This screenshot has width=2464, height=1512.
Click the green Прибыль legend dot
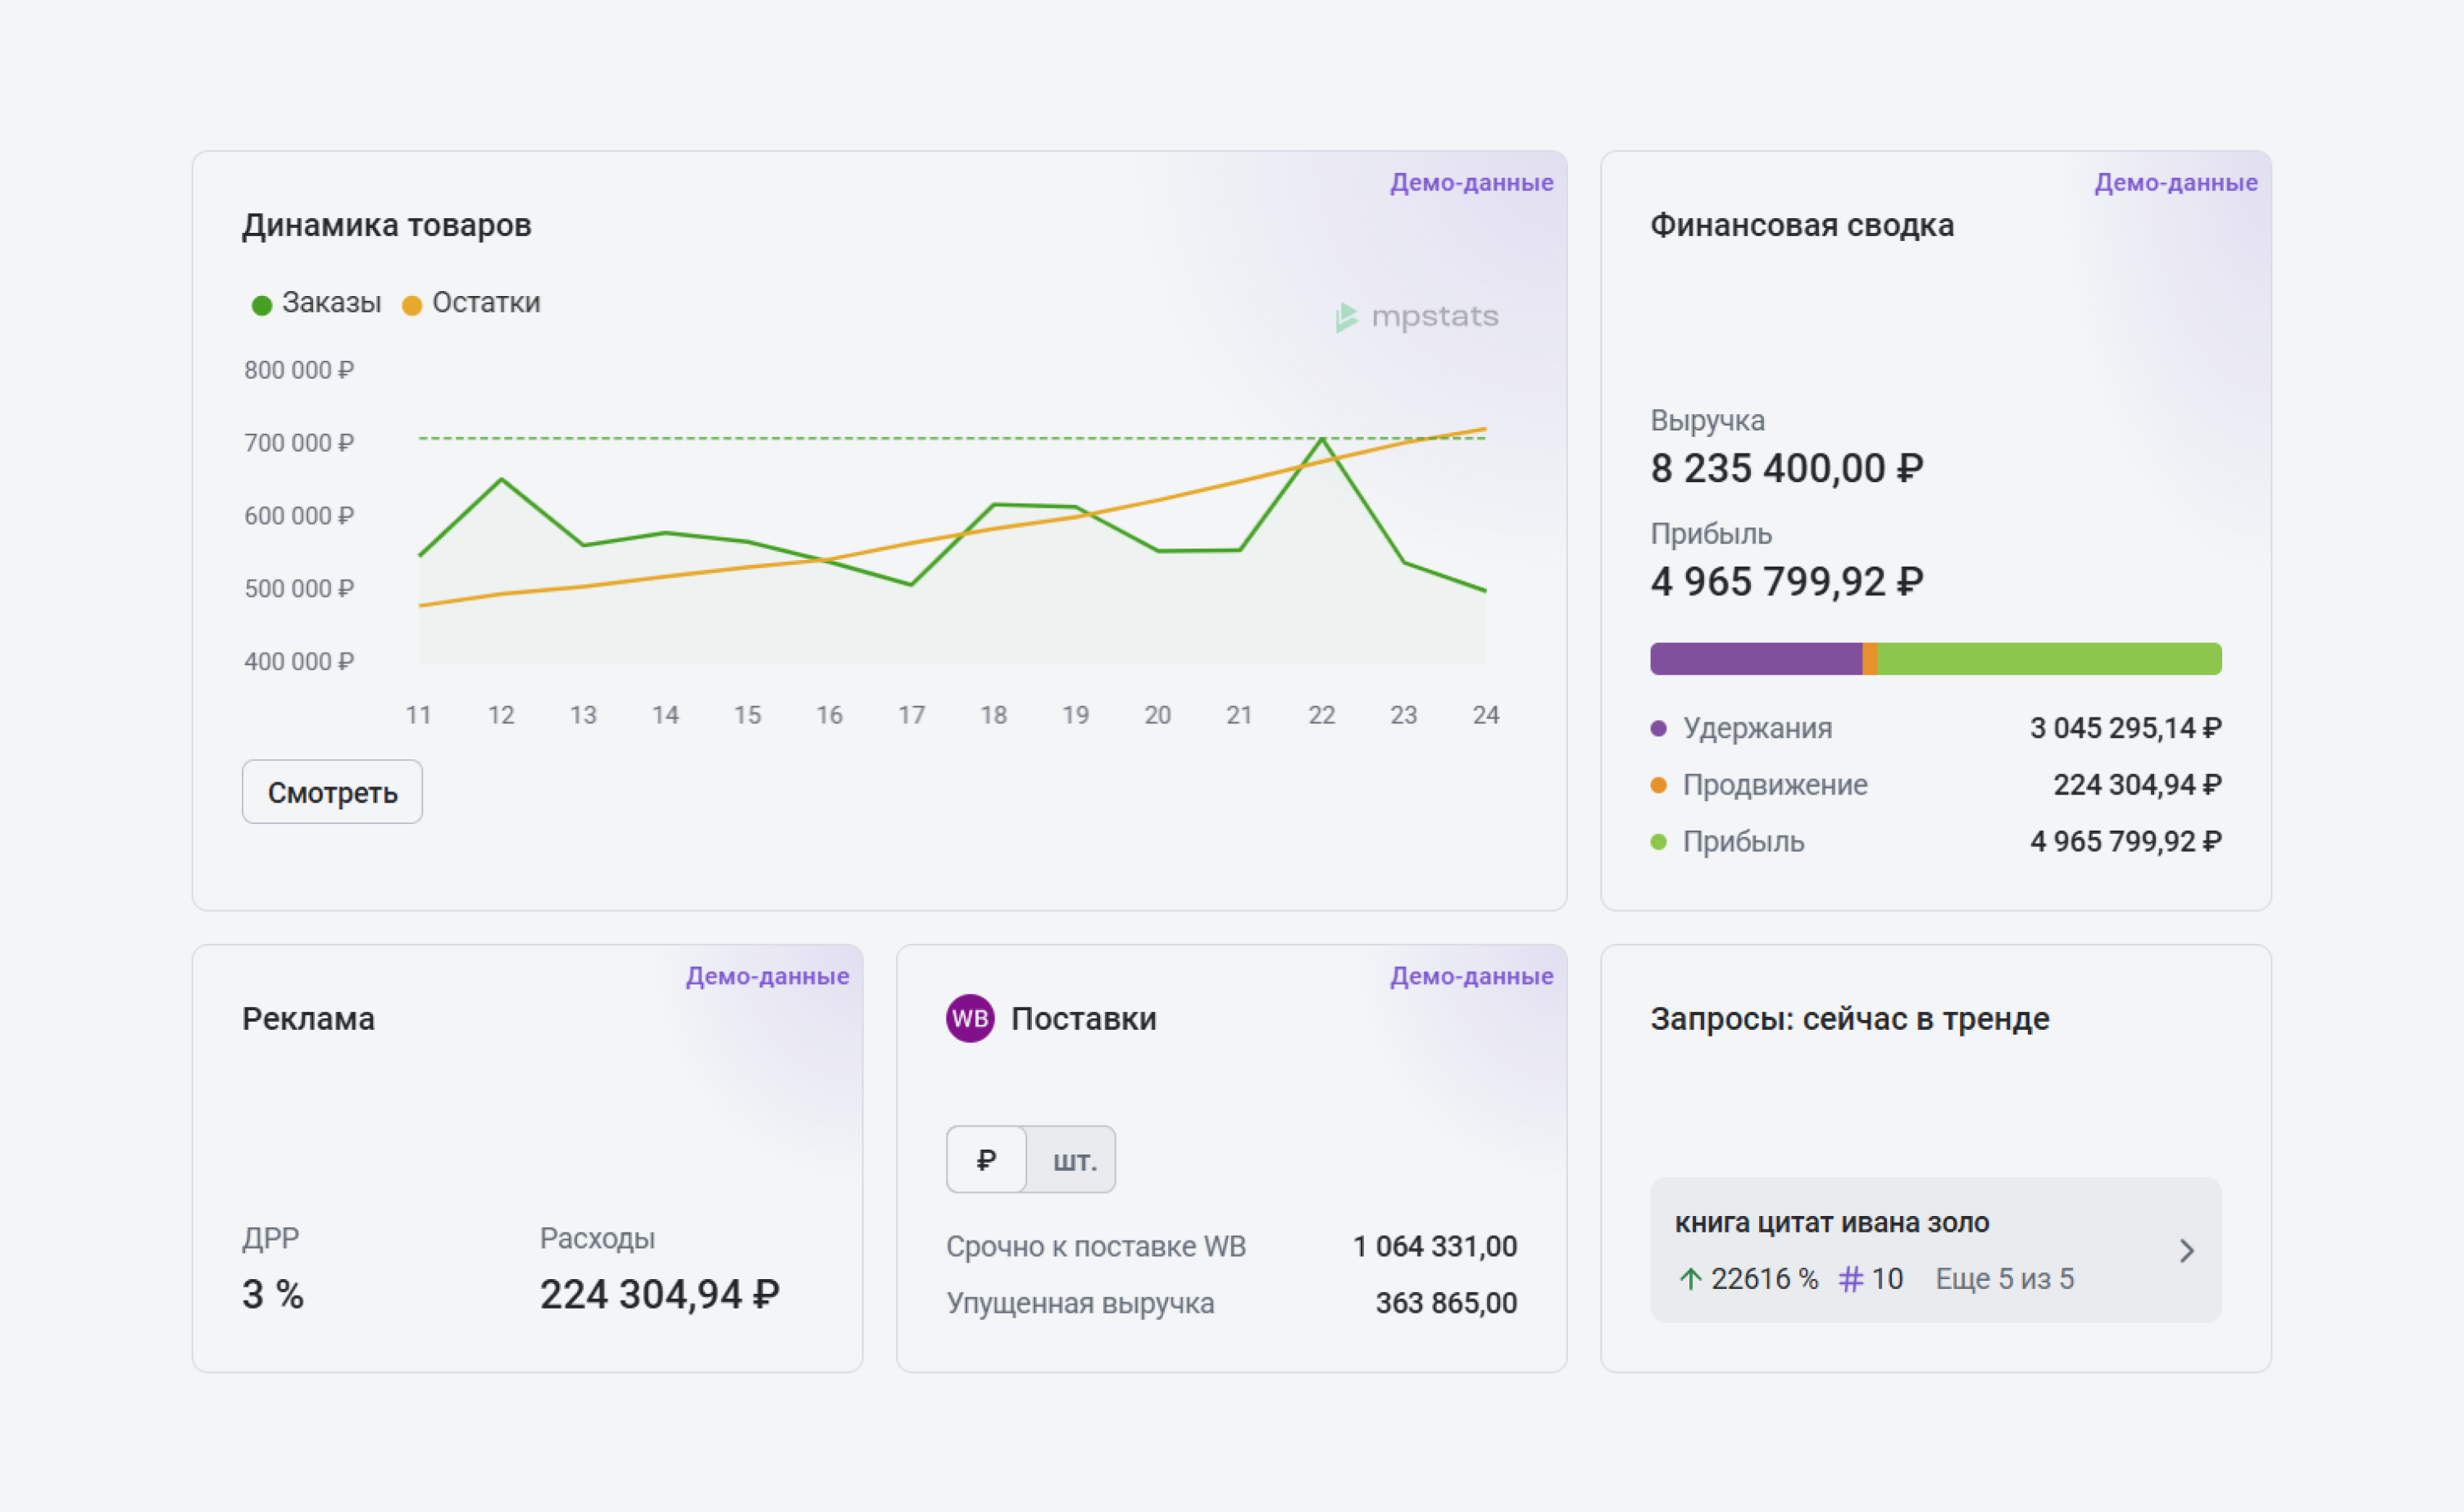(1658, 842)
